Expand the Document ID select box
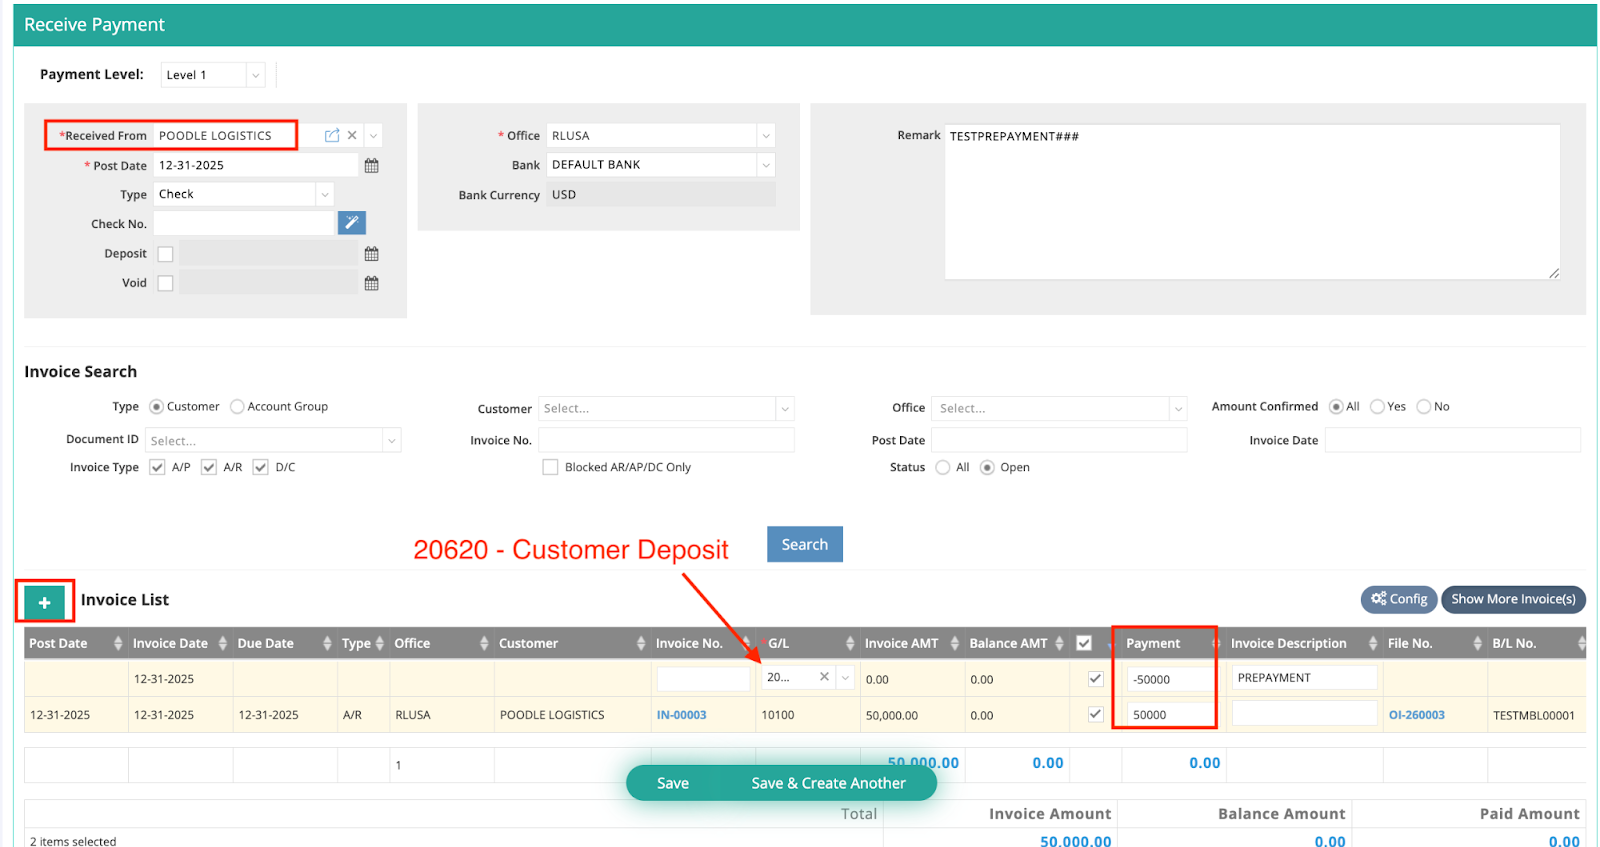Screen dimensions: 1600x847 (x=391, y=441)
